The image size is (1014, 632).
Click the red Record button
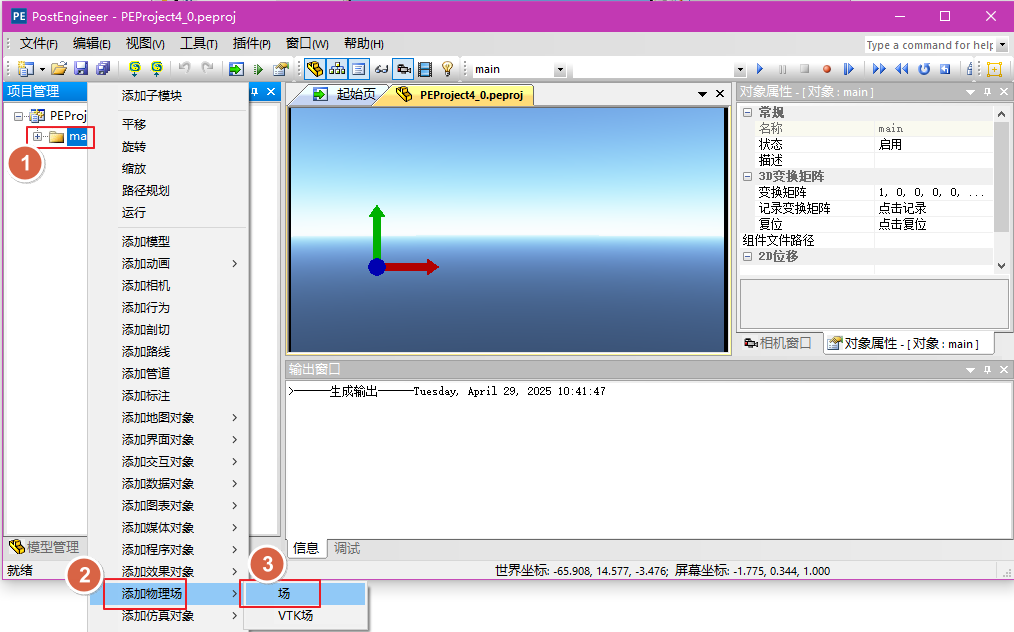(826, 69)
